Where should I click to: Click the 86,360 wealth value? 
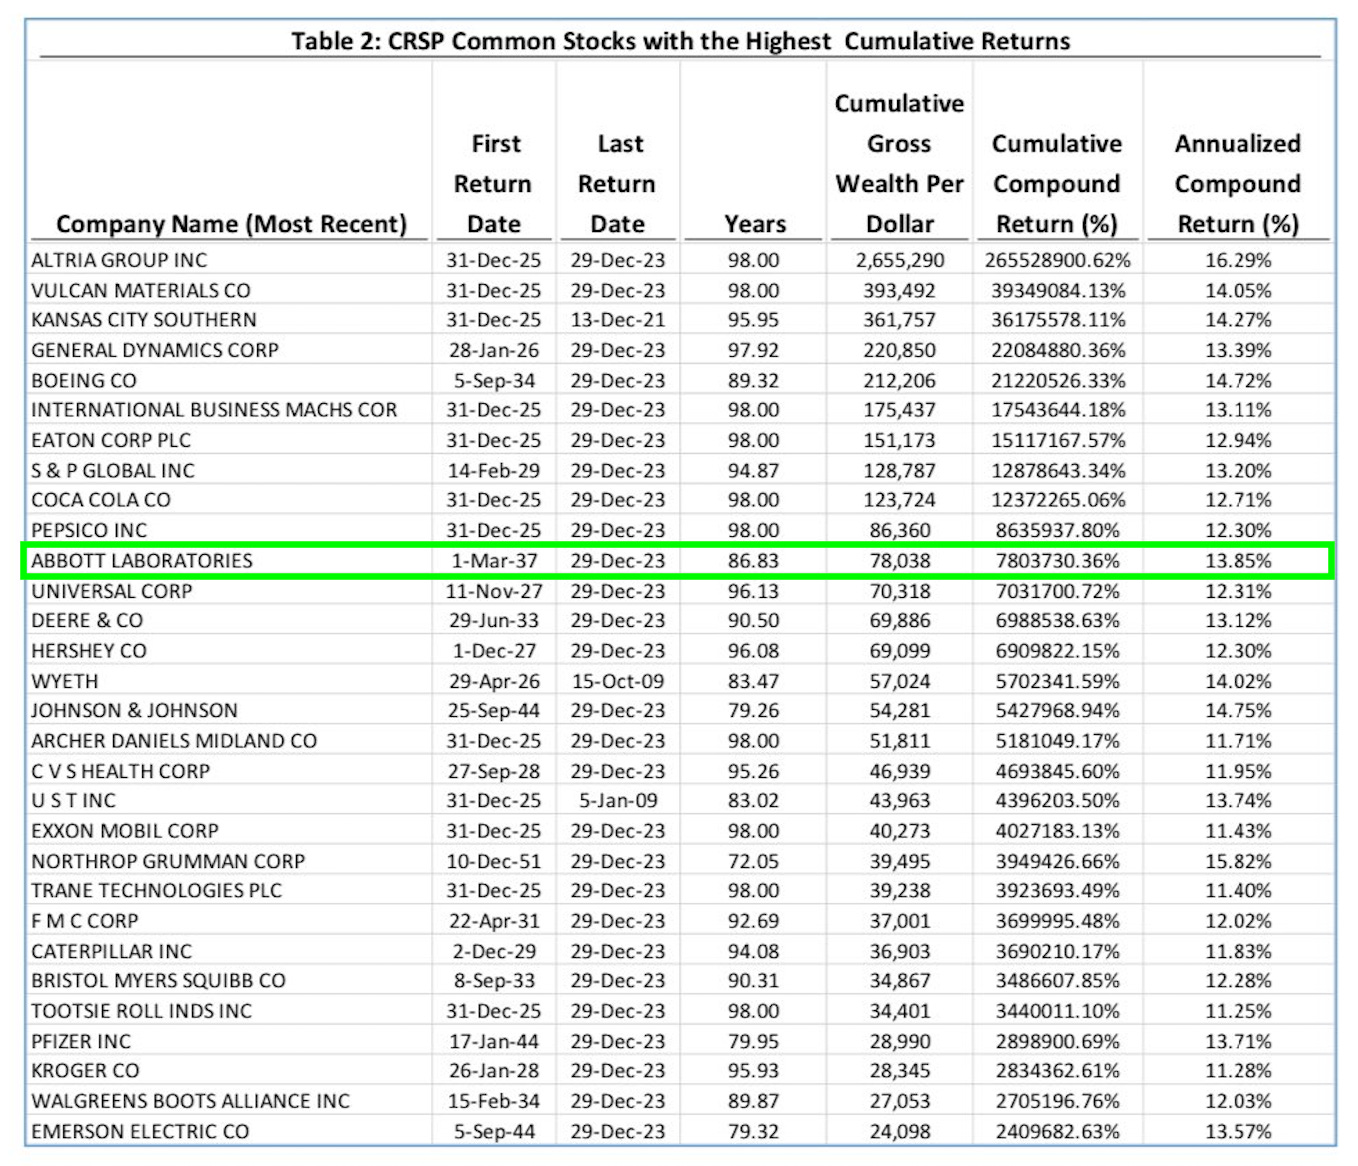point(900,530)
